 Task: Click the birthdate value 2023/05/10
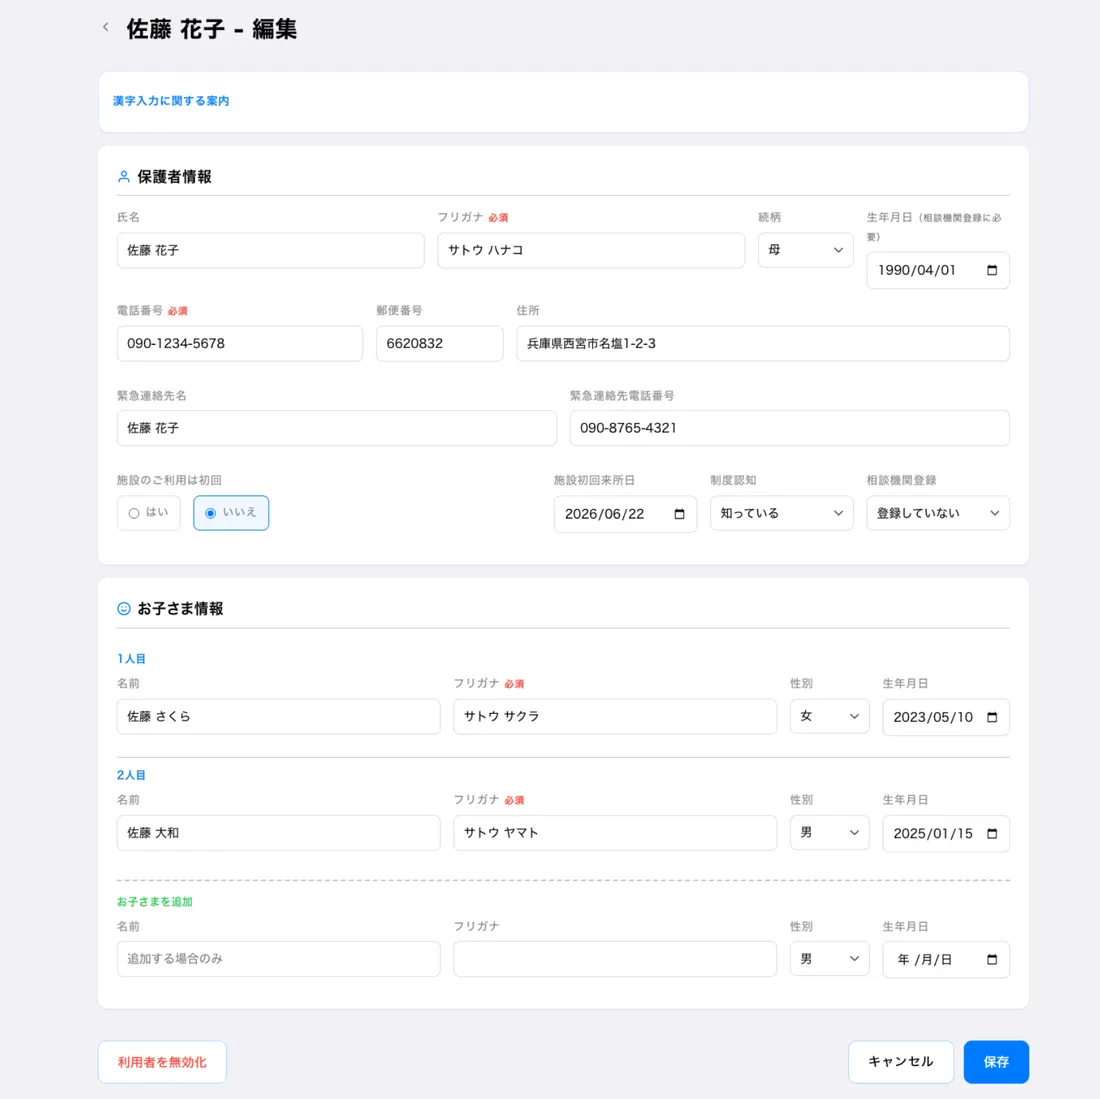pyautogui.click(x=933, y=717)
